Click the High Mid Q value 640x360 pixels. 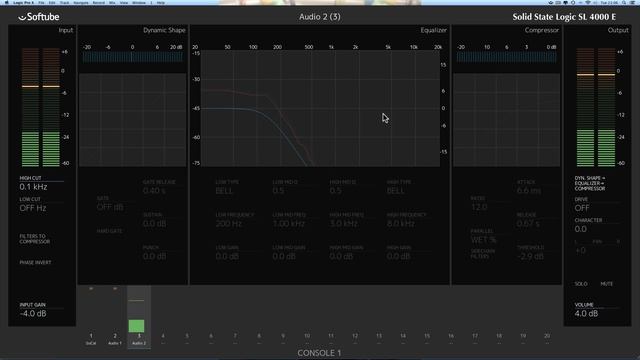click(336, 191)
